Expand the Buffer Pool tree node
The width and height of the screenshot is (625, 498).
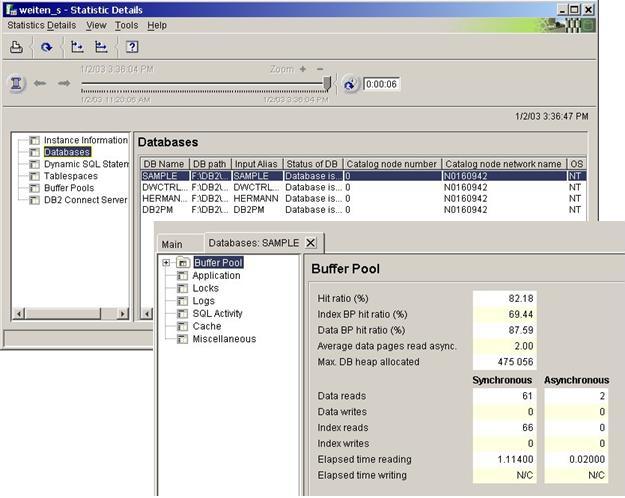pyautogui.click(x=166, y=263)
